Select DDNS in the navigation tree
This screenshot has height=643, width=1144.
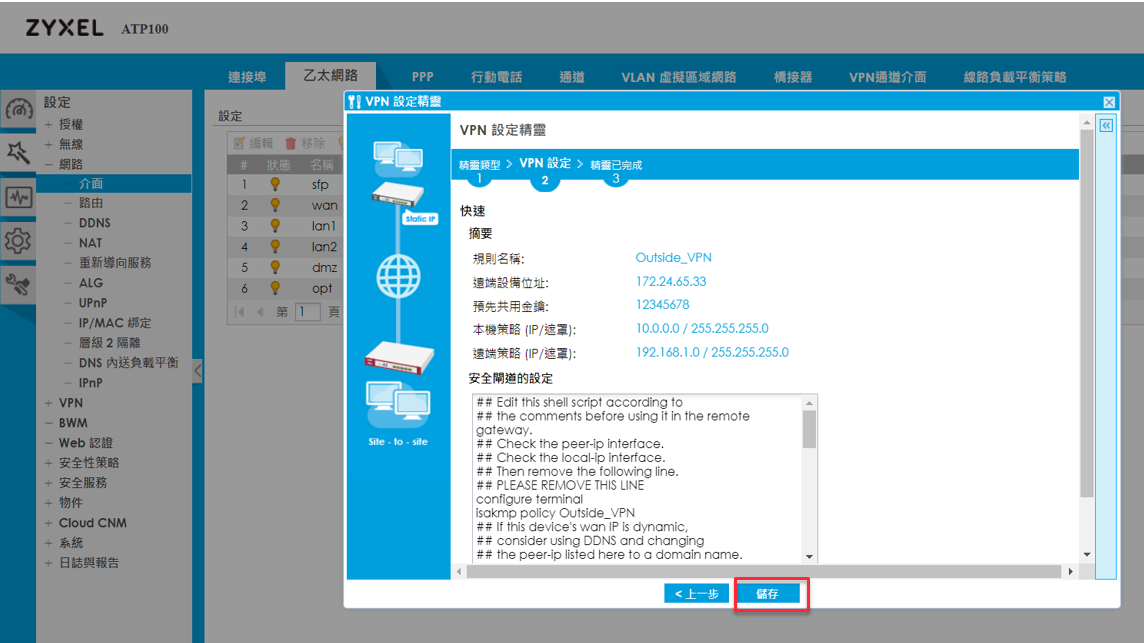pyautogui.click(x=95, y=223)
